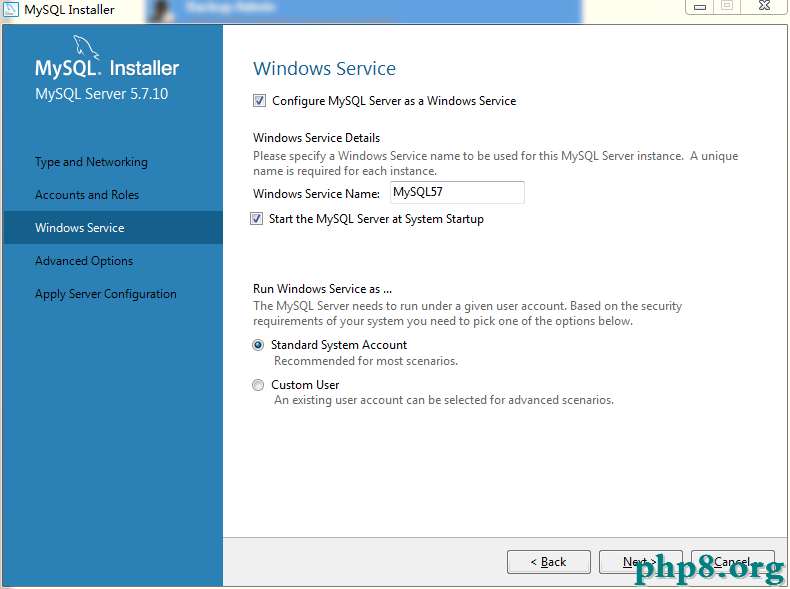The height and width of the screenshot is (589, 790).
Task: Click the MySQL dolphin logo in sidebar
Action: [x=86, y=47]
